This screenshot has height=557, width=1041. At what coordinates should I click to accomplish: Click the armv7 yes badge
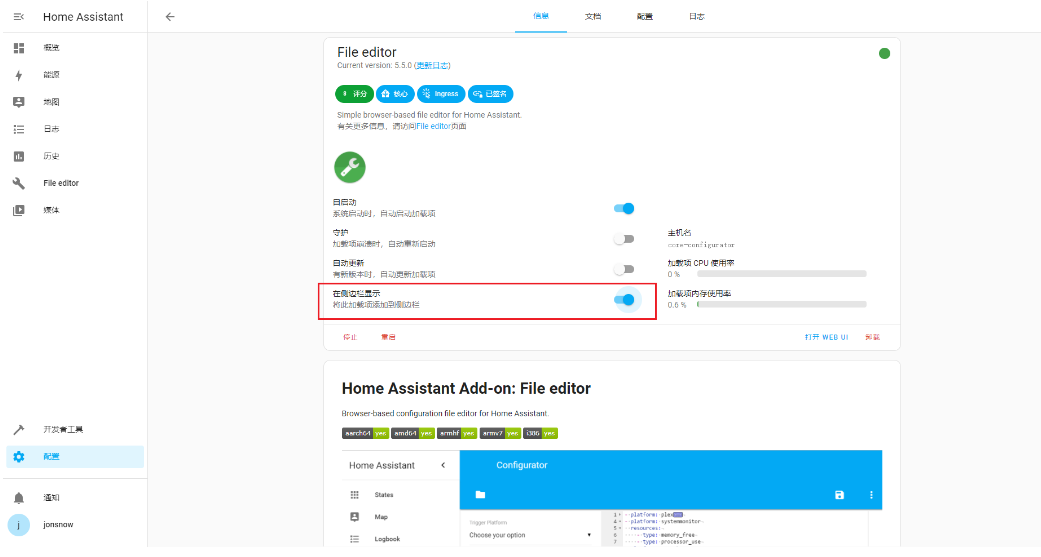501,434
